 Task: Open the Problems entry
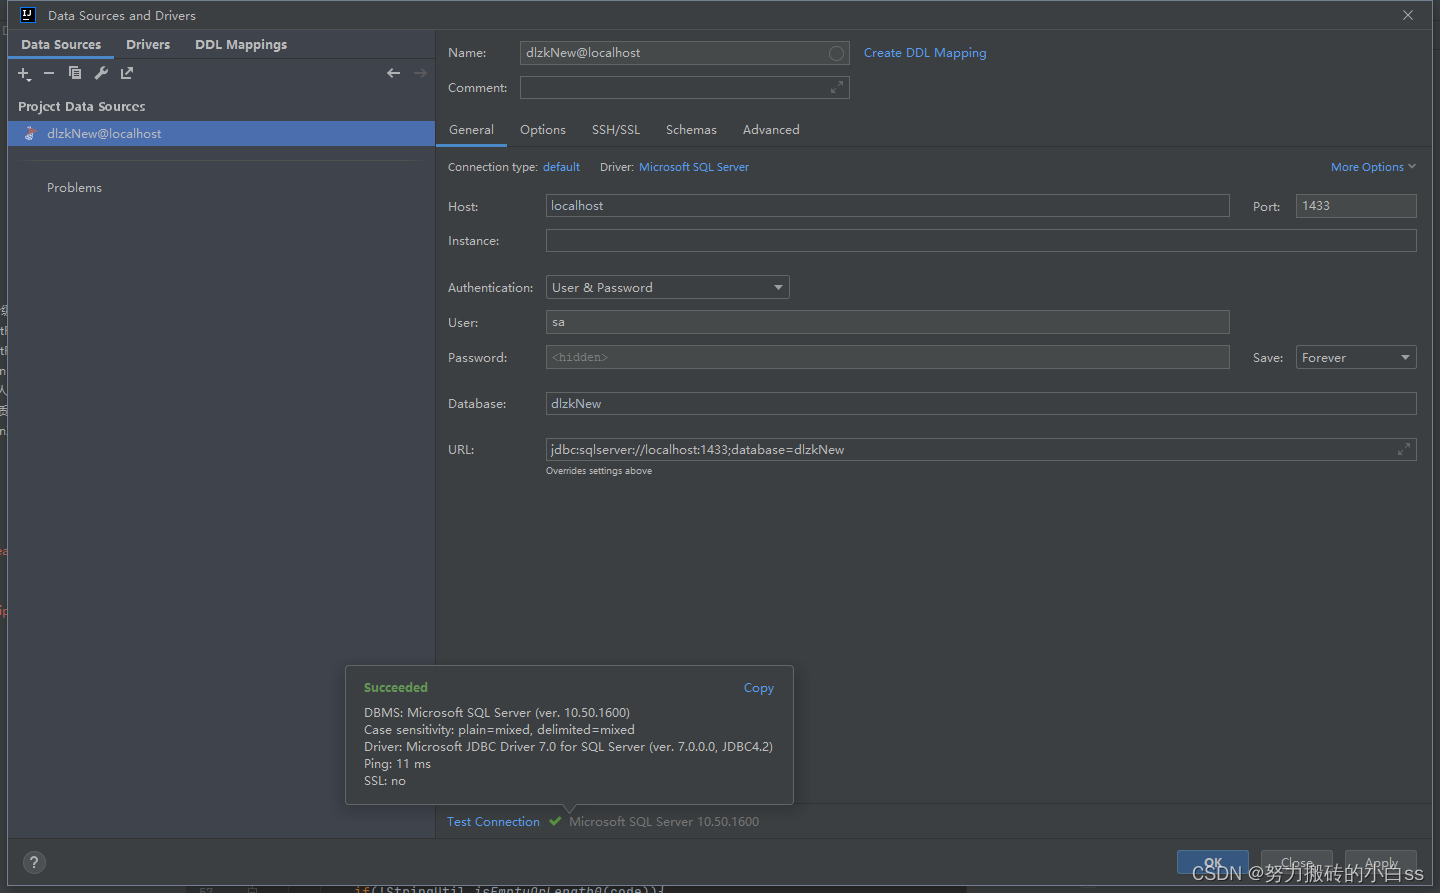[x=74, y=188]
